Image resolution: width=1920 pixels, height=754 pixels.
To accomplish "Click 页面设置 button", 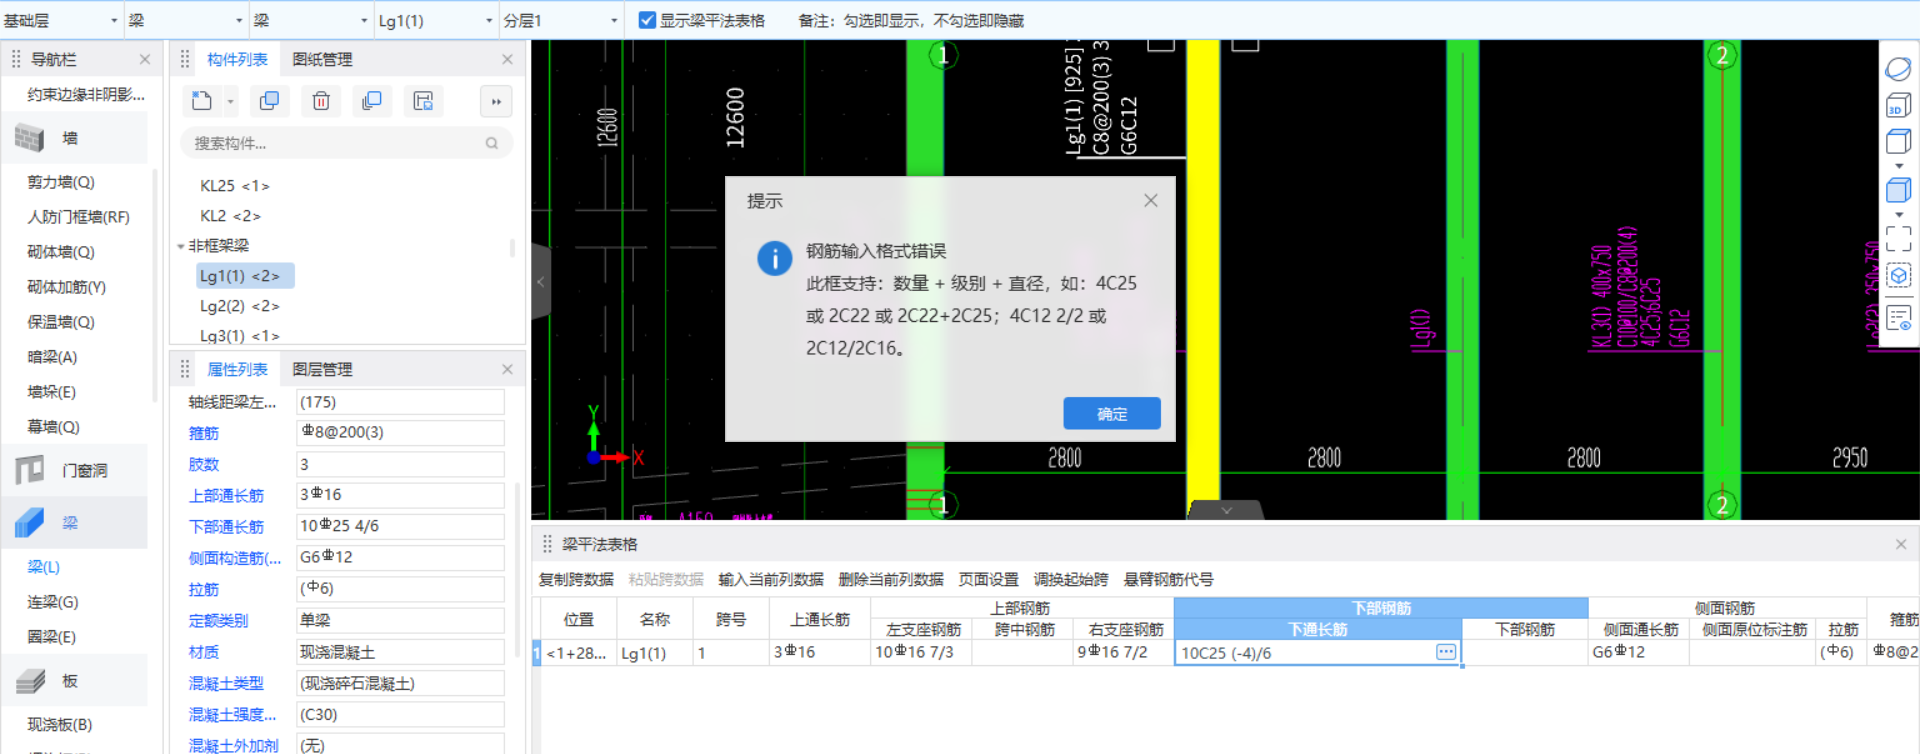I will tap(988, 579).
